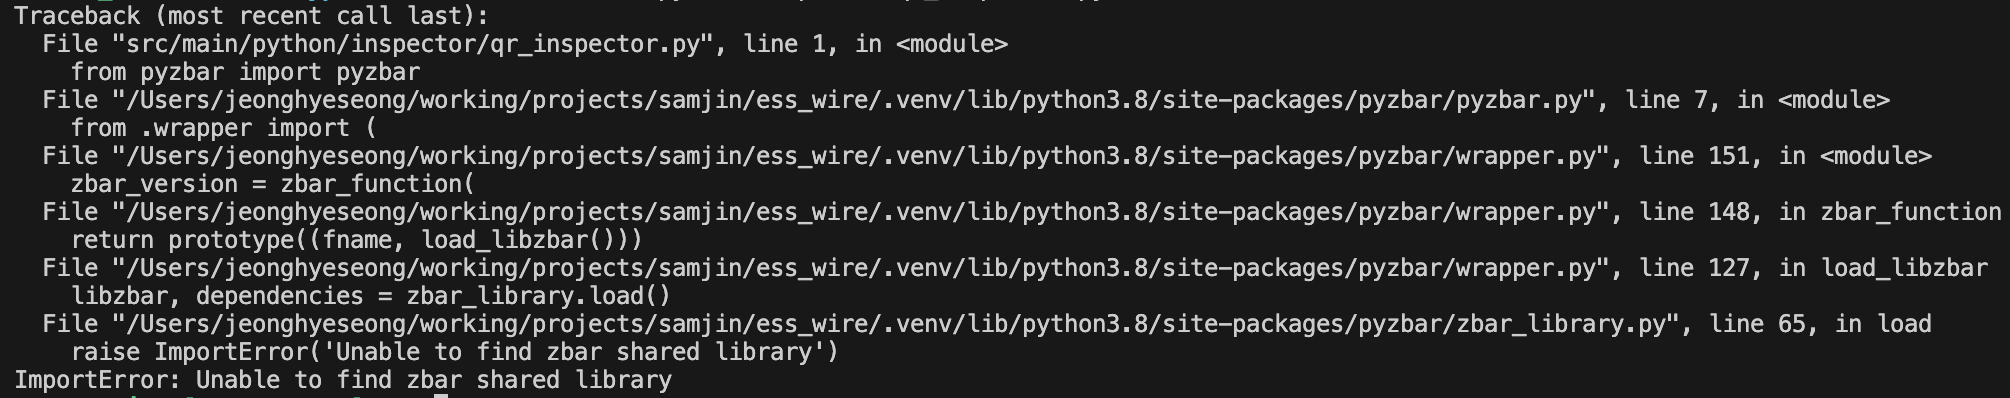
Task: Click the 'in zbar_function' text
Action: tap(1889, 212)
